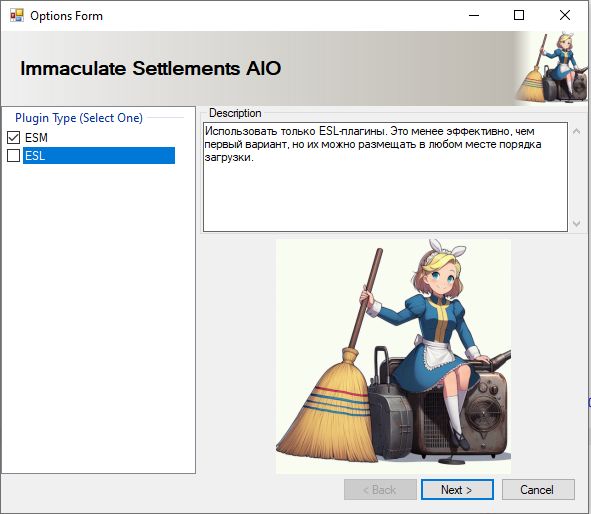Select the ESM list item label
Viewport: 591px width, 514px height.
click(x=36, y=138)
